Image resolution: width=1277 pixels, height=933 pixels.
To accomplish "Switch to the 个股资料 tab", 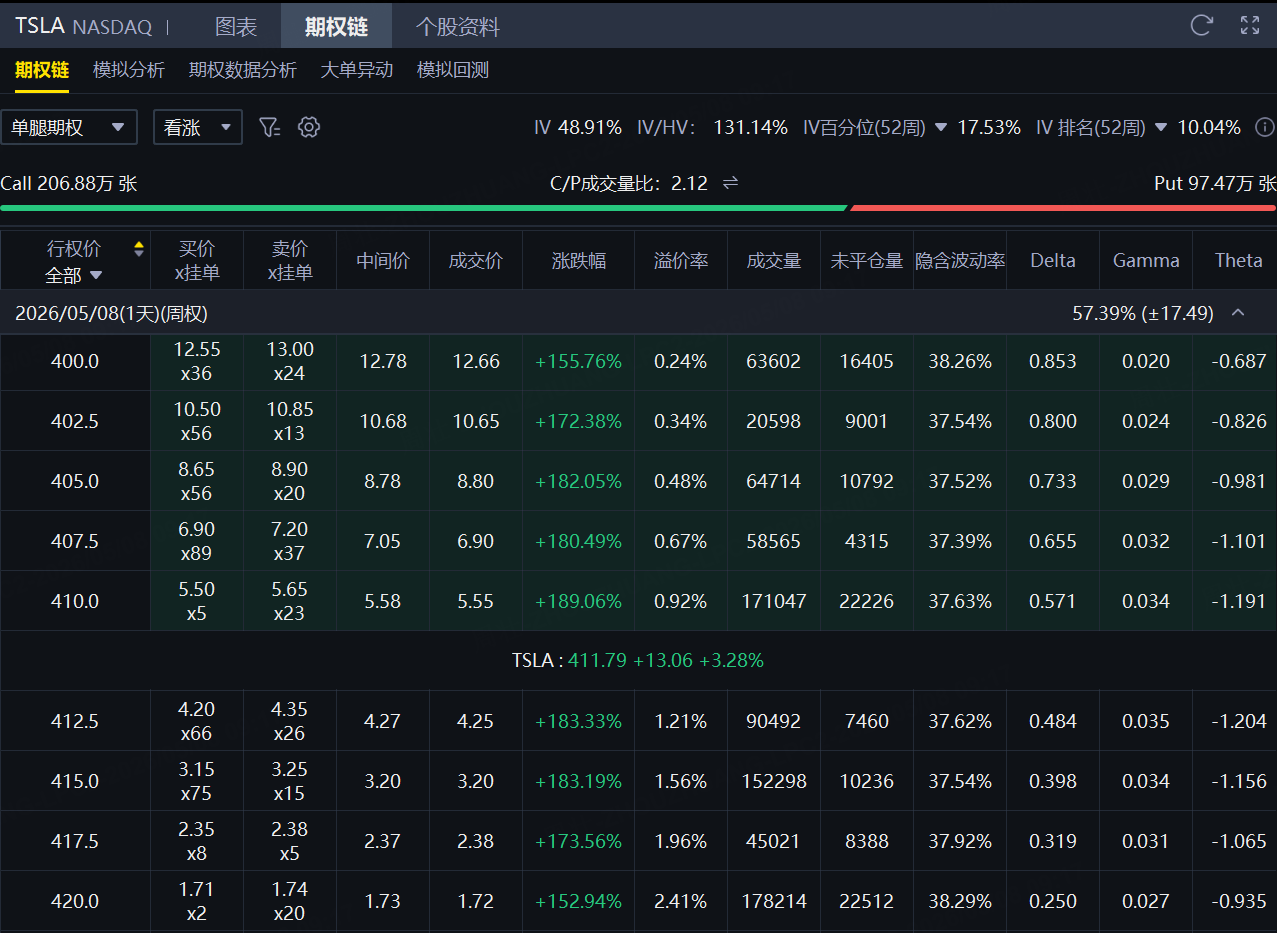I will pos(458,26).
